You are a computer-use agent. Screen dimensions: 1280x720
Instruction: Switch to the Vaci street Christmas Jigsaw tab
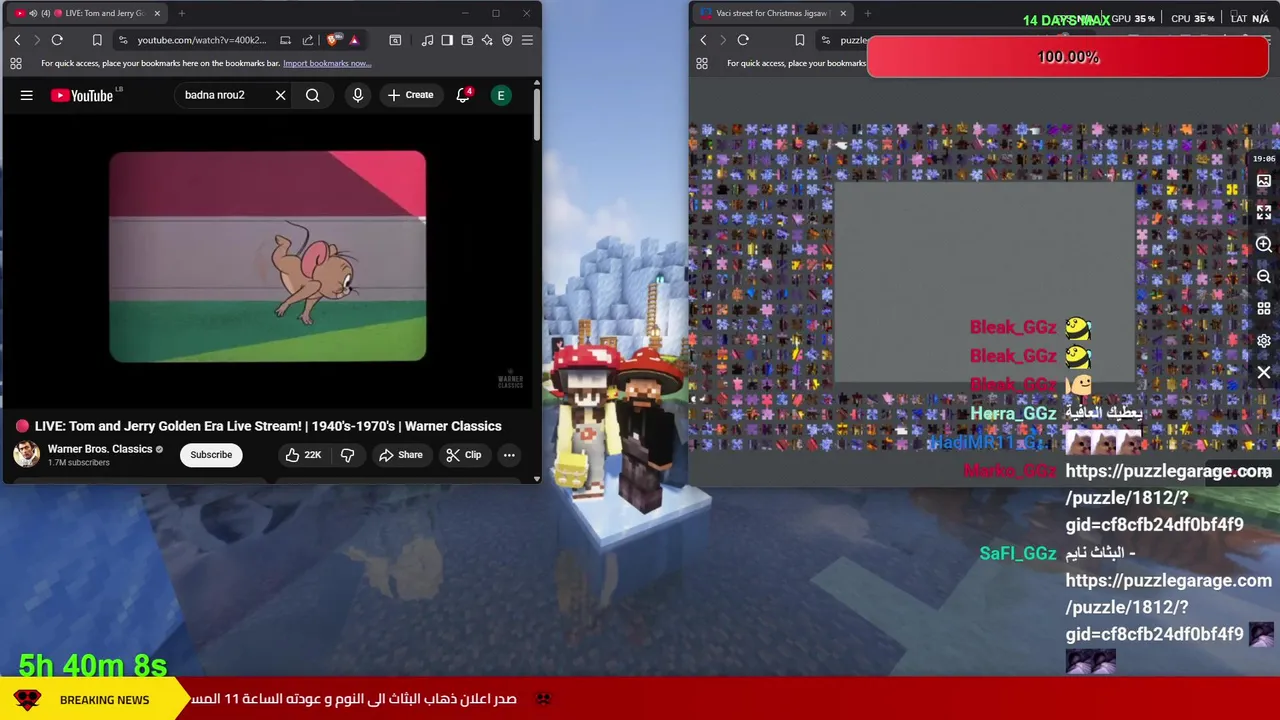[x=770, y=13]
